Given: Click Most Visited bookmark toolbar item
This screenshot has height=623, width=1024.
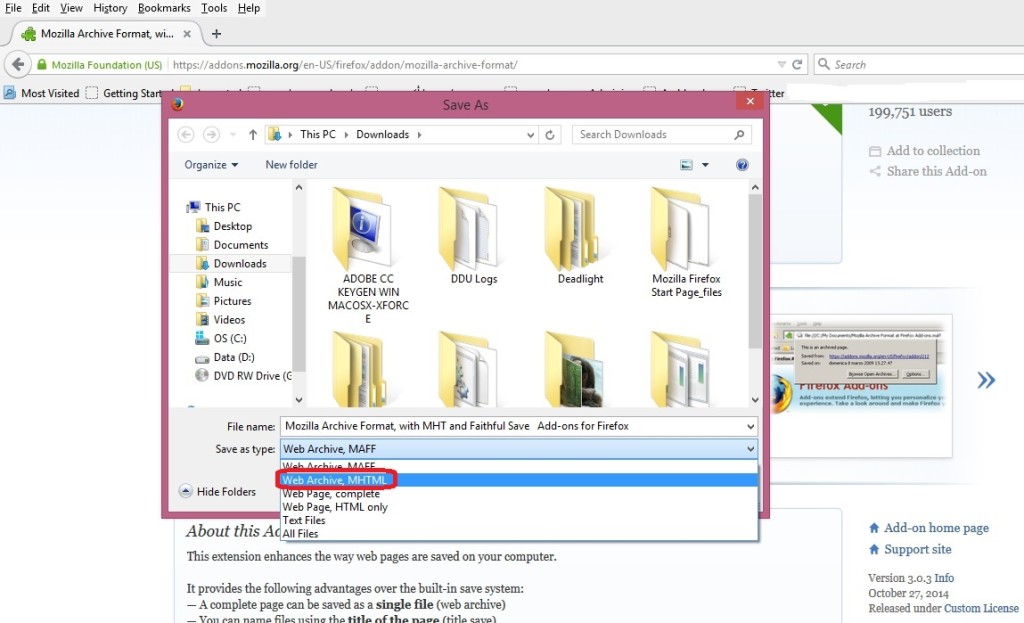Looking at the screenshot, I should 41,93.
